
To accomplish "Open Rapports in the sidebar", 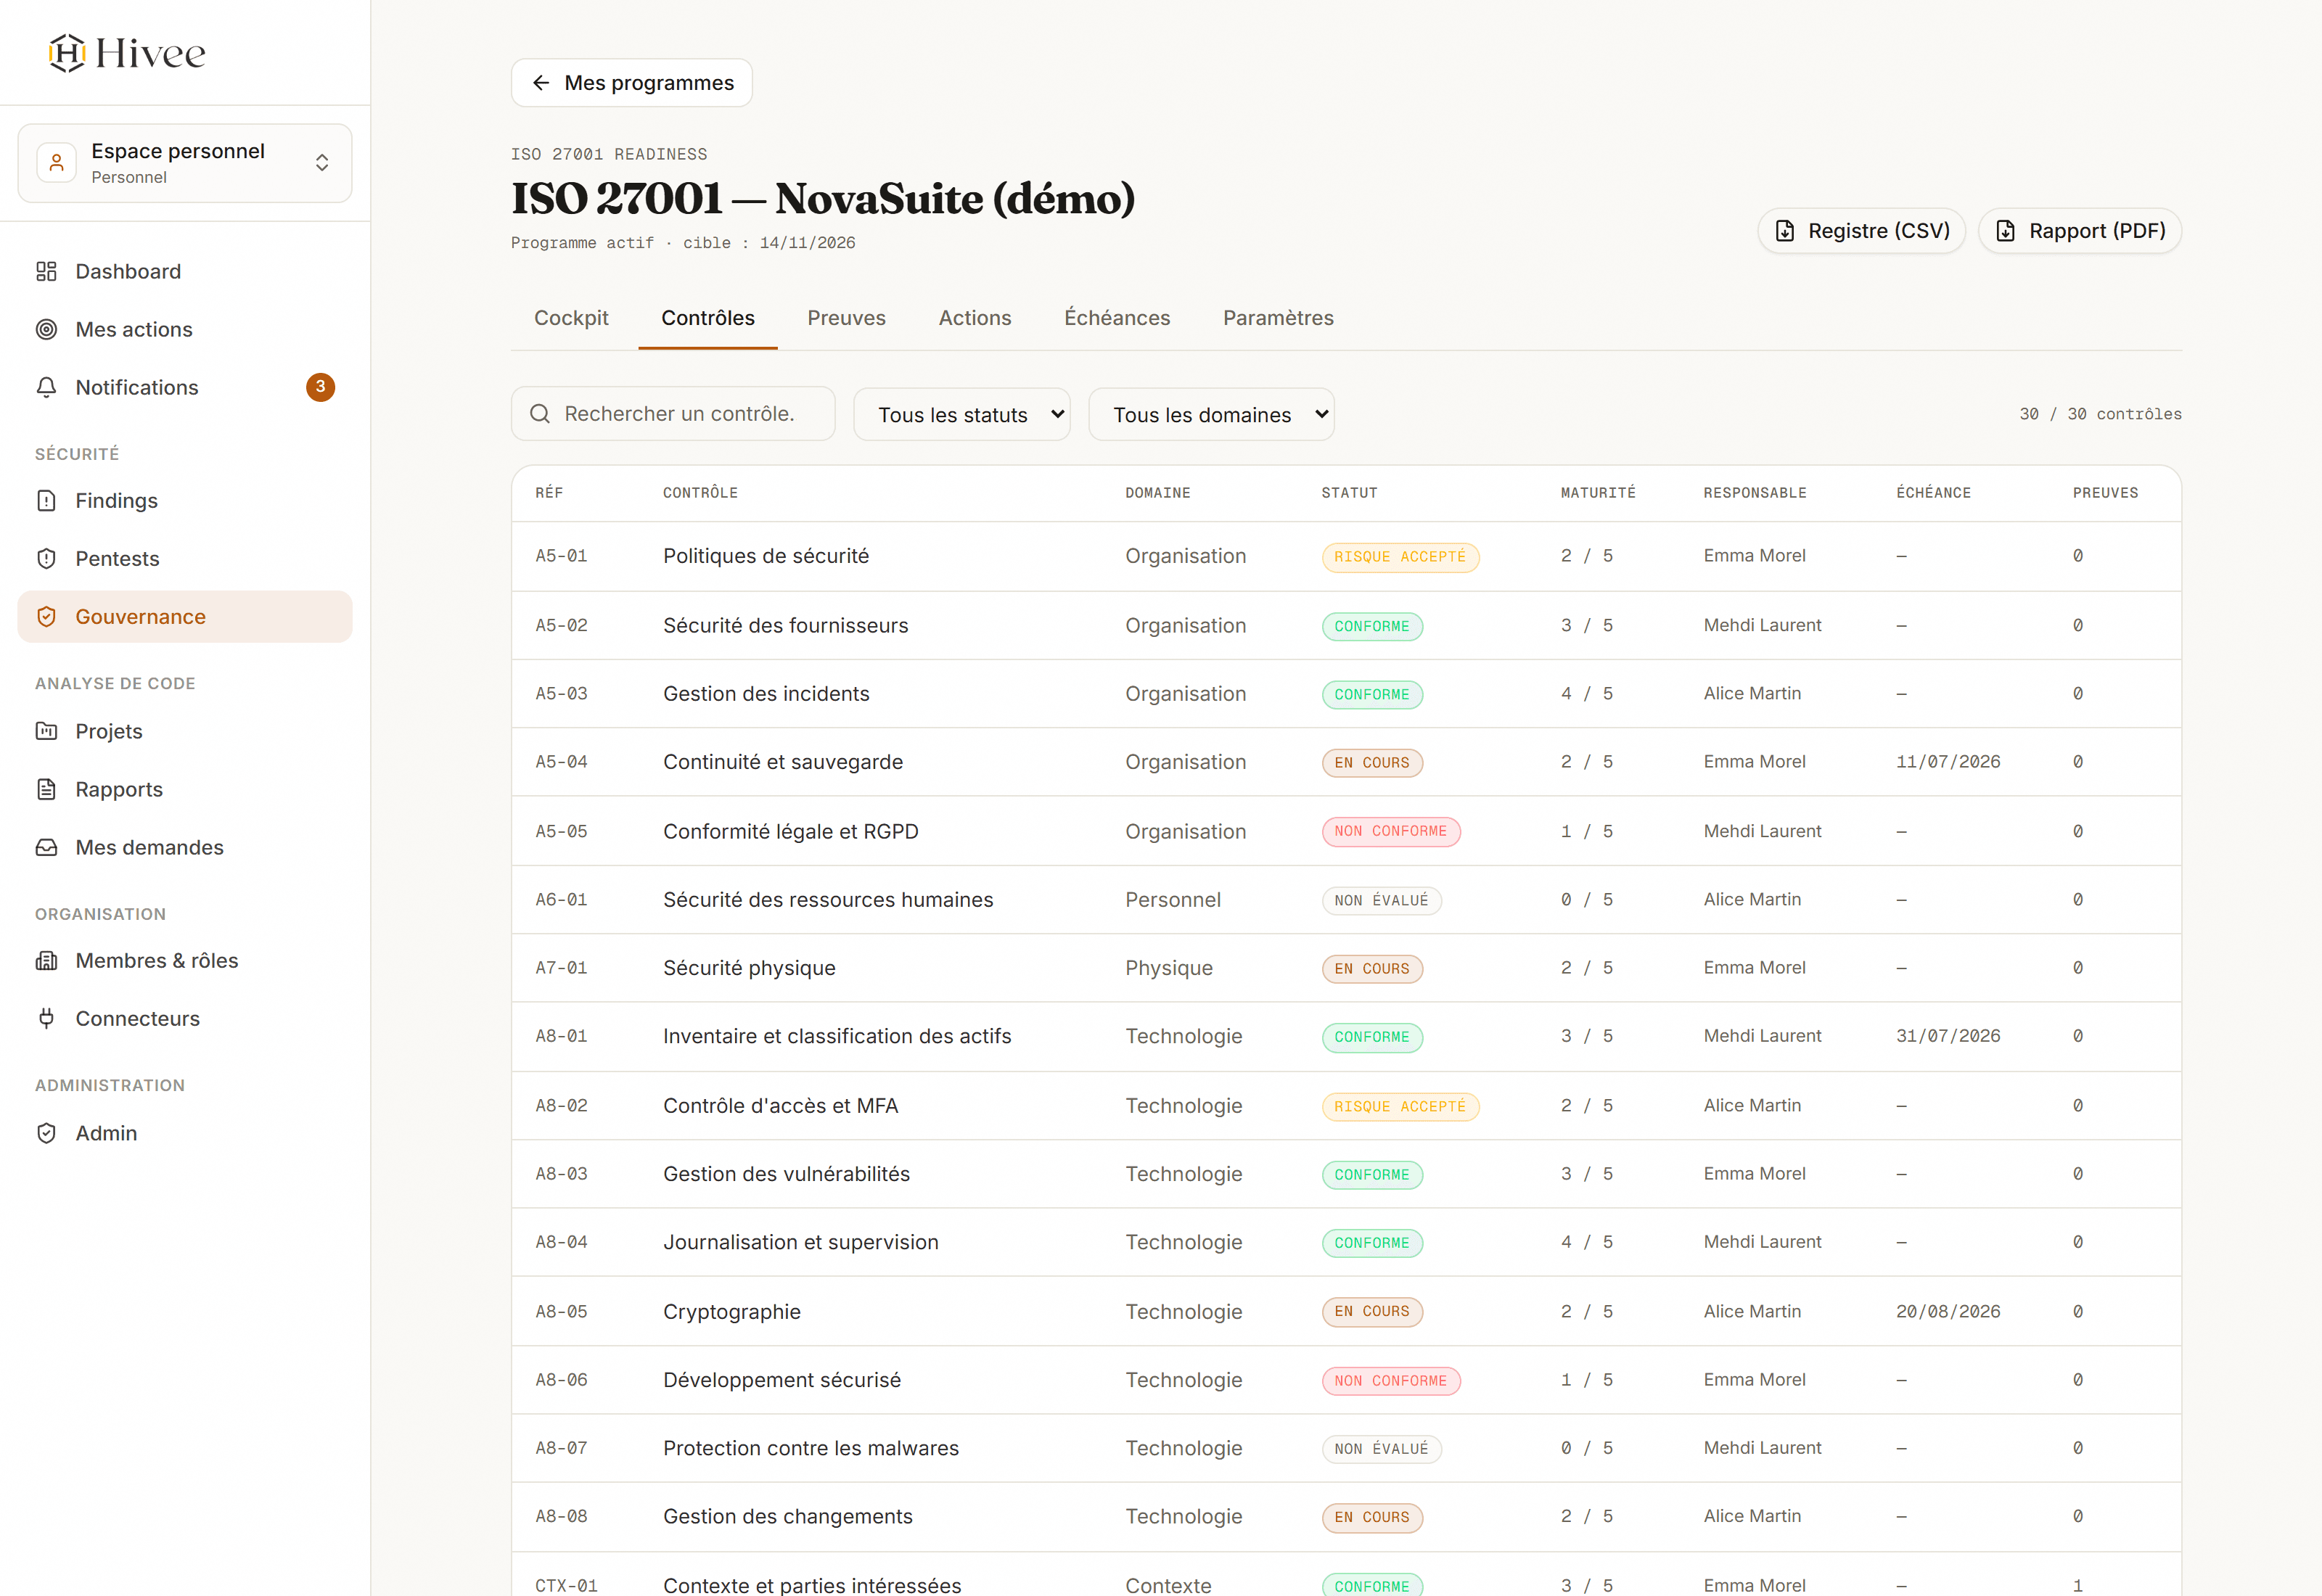I will pos(185,789).
